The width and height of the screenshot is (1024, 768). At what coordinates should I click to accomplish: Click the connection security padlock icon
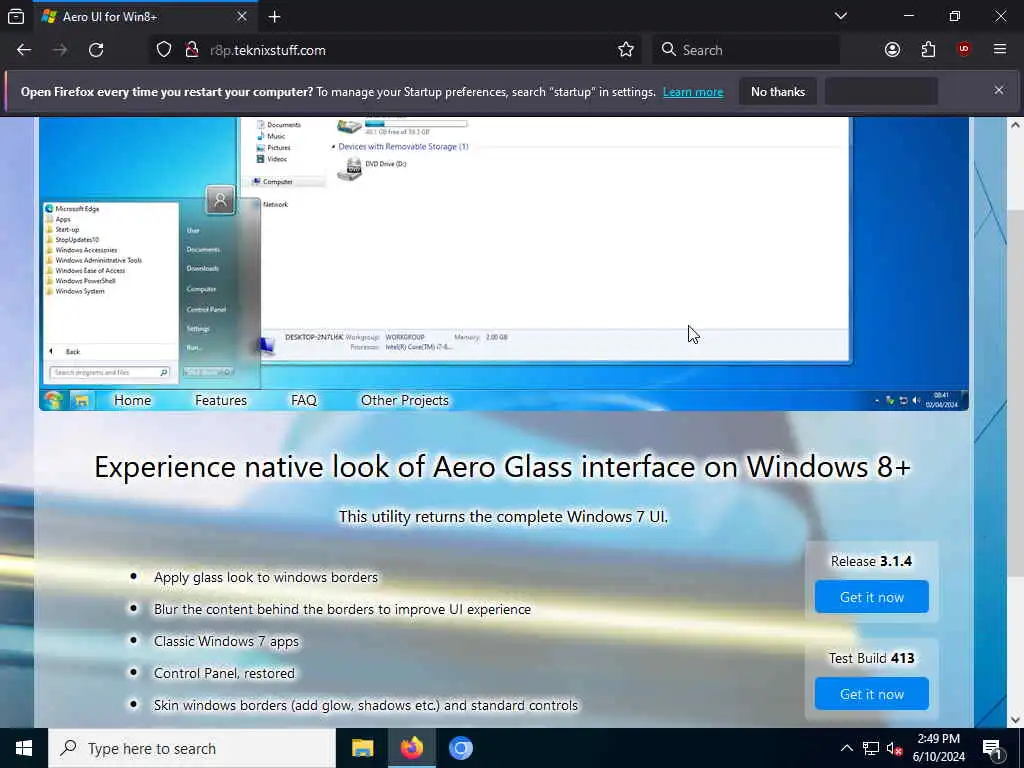[x=192, y=50]
